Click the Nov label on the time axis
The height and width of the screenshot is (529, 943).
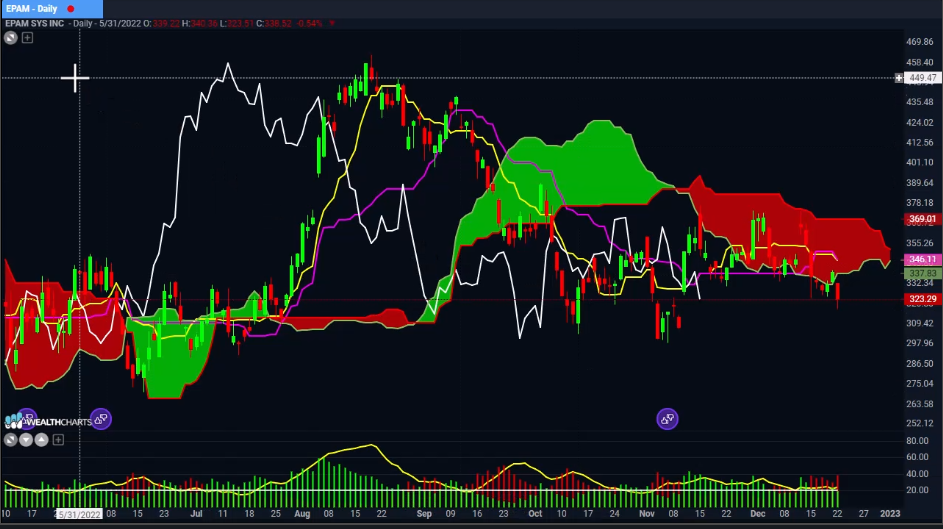647,514
